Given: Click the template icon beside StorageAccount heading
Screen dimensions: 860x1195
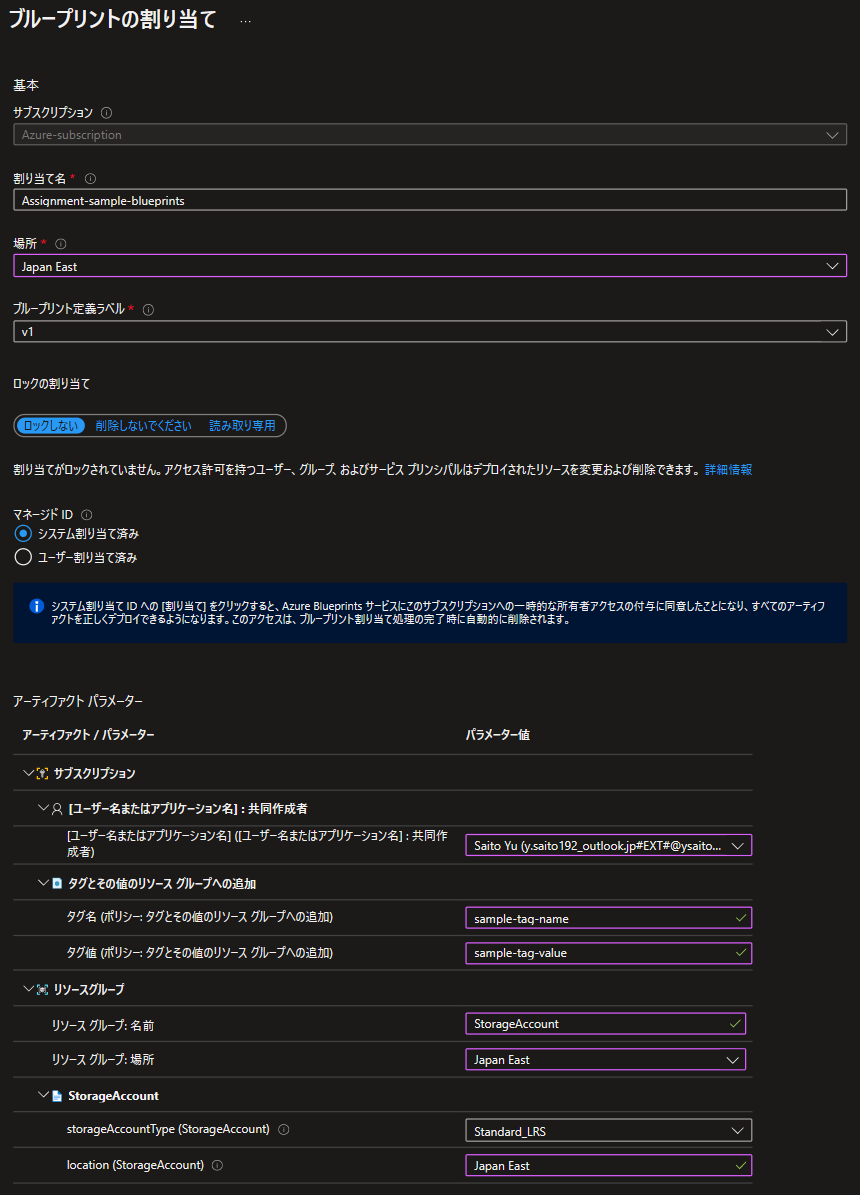Looking at the screenshot, I should [57, 1096].
